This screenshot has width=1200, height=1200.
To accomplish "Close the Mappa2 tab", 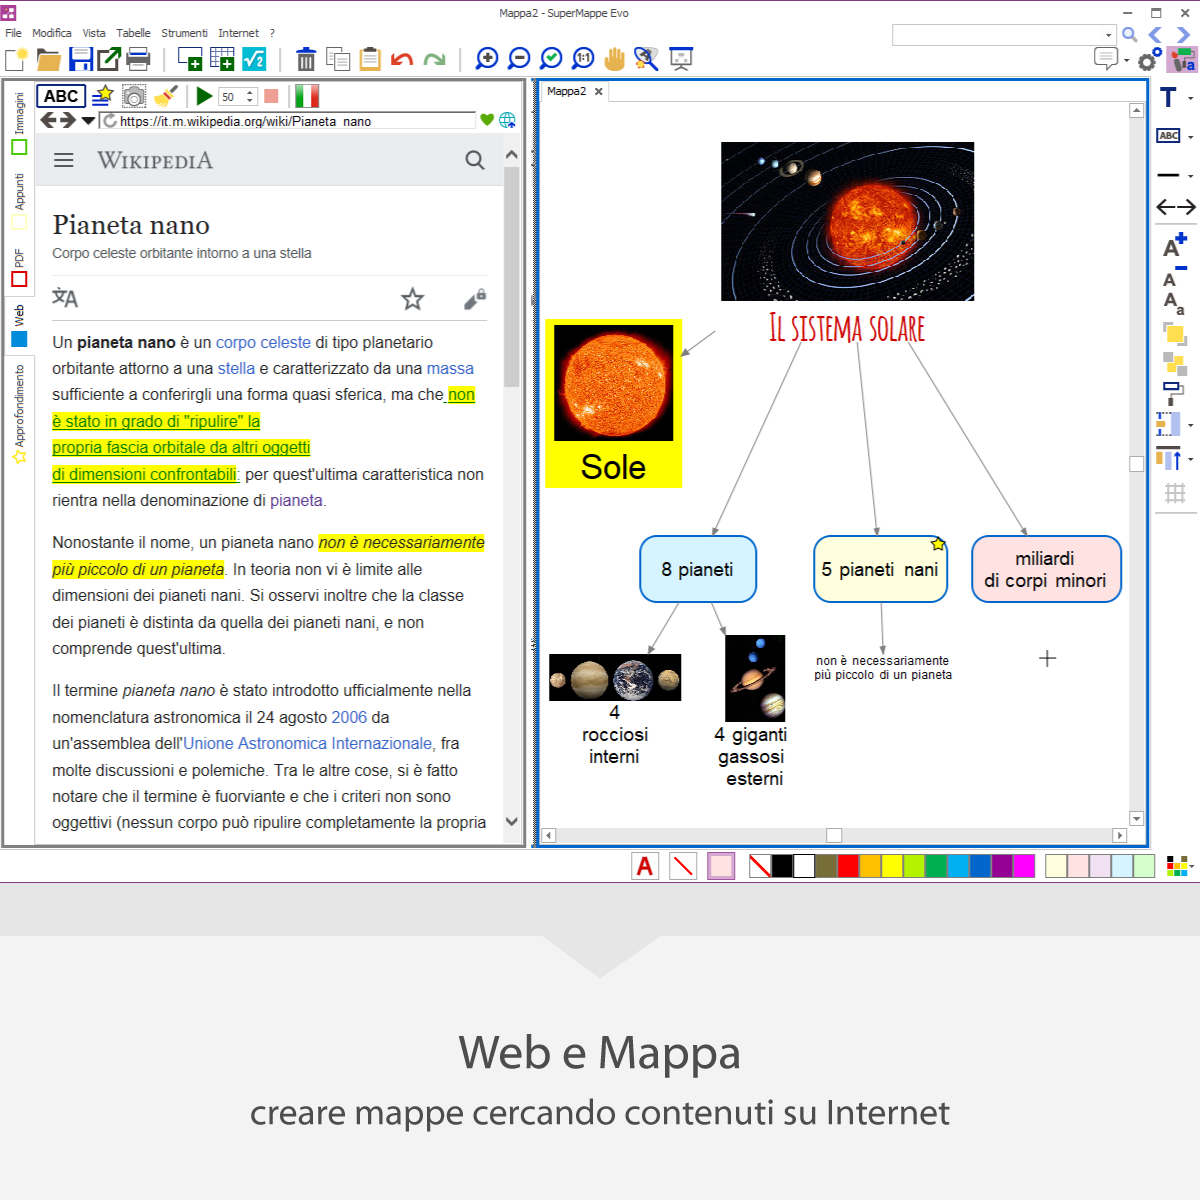I will tap(599, 91).
